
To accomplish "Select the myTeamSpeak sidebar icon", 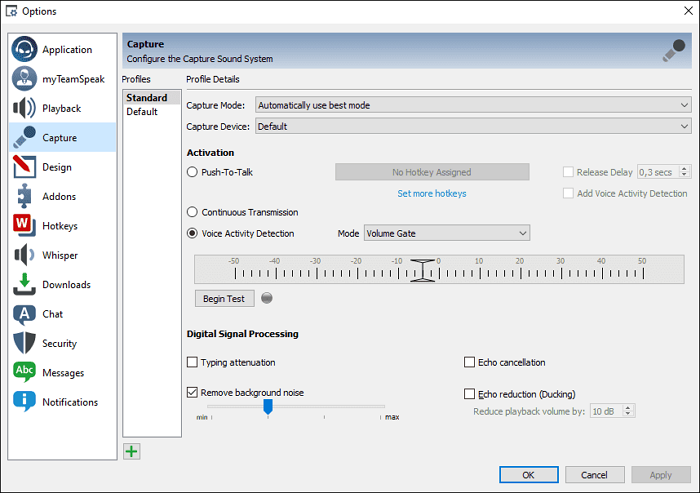I will coord(25,79).
